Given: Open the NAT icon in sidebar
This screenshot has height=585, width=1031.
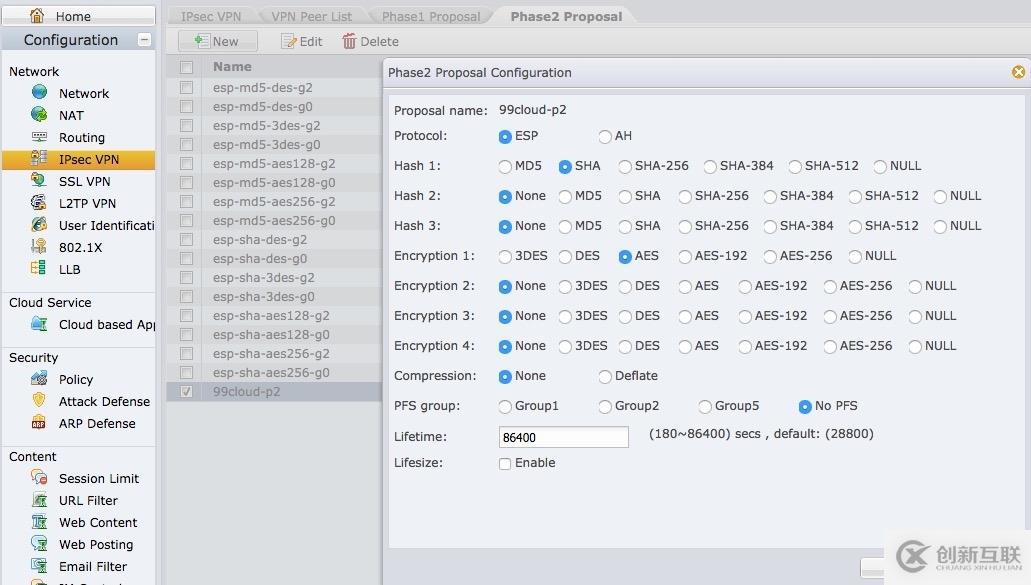Looking at the screenshot, I should (x=39, y=114).
